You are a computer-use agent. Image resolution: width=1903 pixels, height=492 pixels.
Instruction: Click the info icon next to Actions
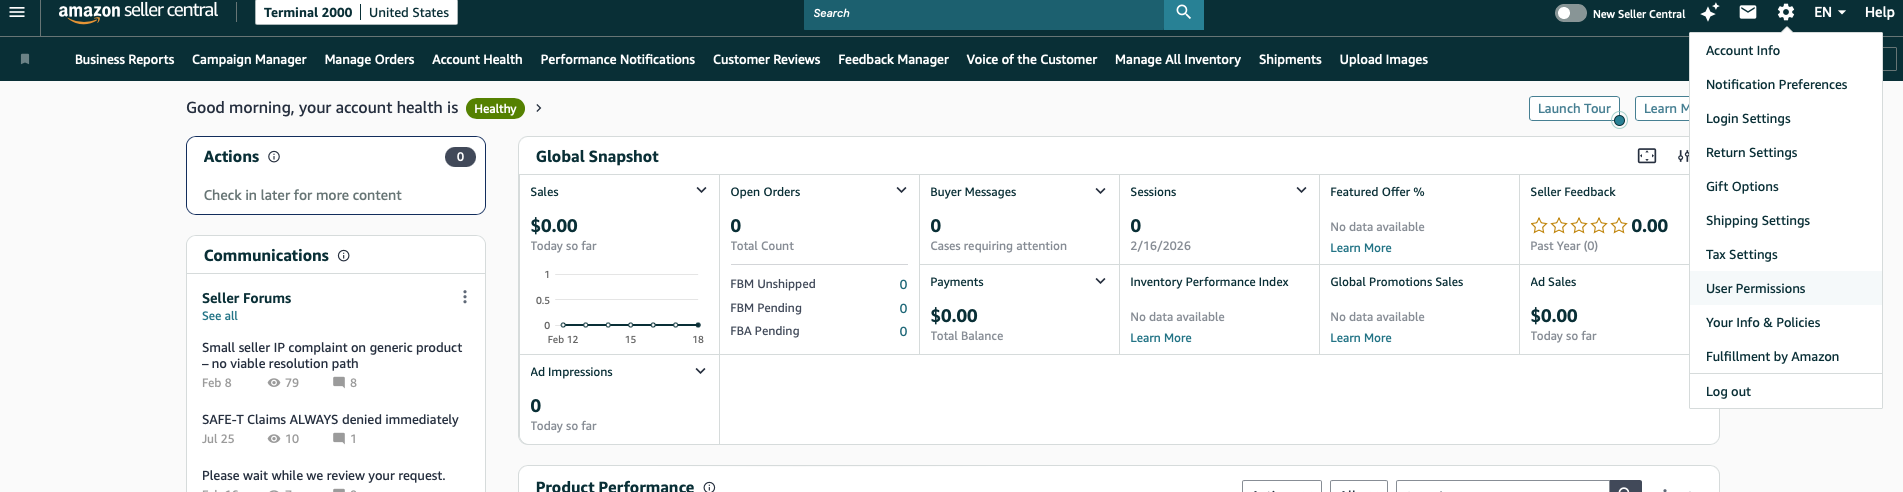(x=274, y=157)
